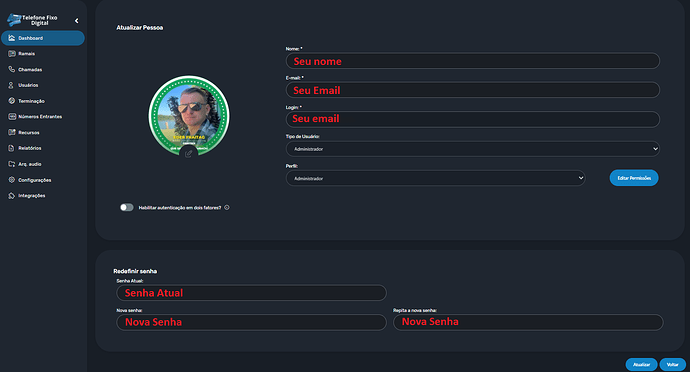Click the Nova senha field
Screen dimensions: 690x372
[251, 322]
